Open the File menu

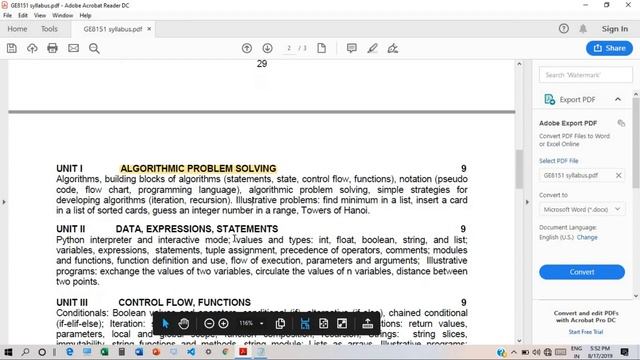(7, 16)
